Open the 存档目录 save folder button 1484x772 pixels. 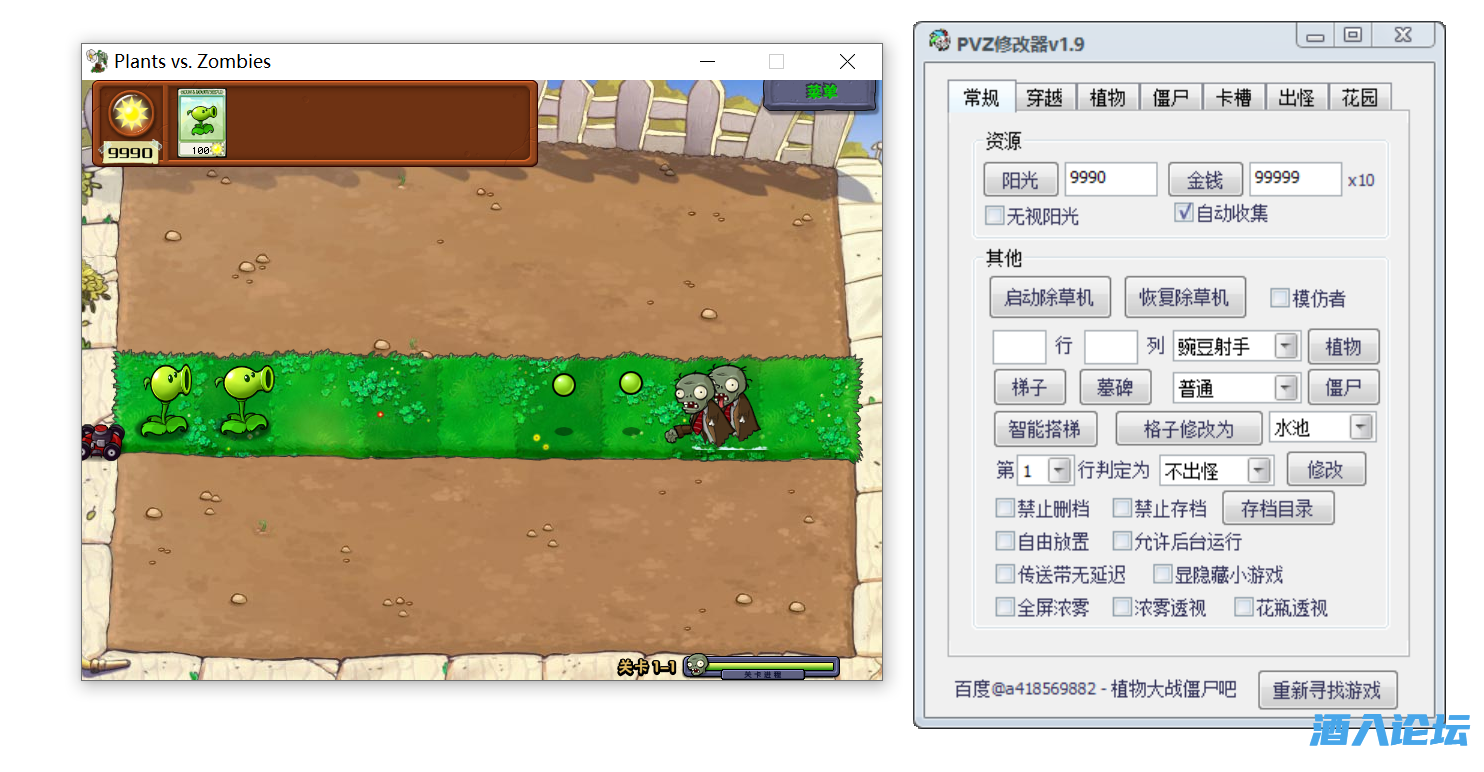tap(1278, 508)
